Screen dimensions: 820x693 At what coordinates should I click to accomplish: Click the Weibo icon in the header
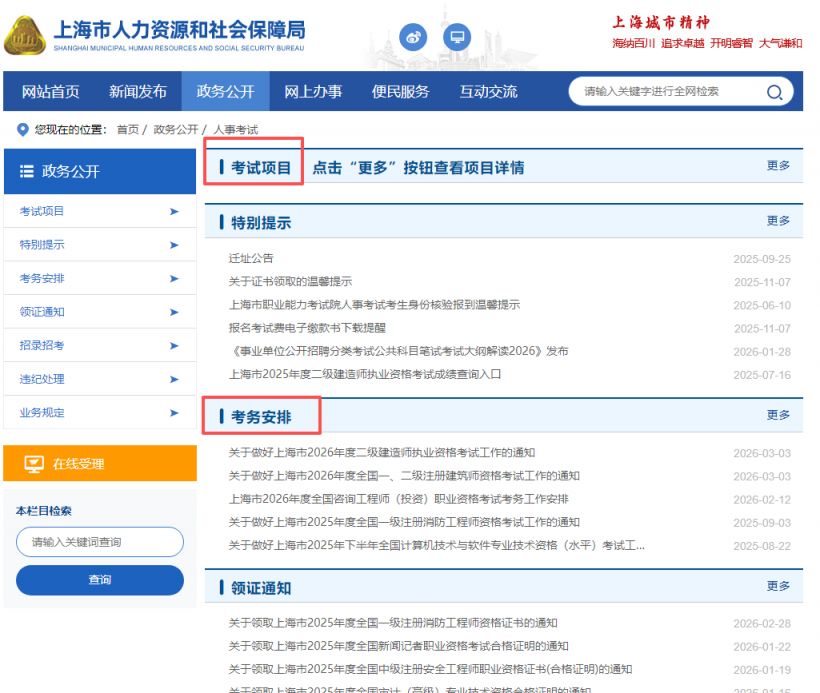[x=413, y=37]
